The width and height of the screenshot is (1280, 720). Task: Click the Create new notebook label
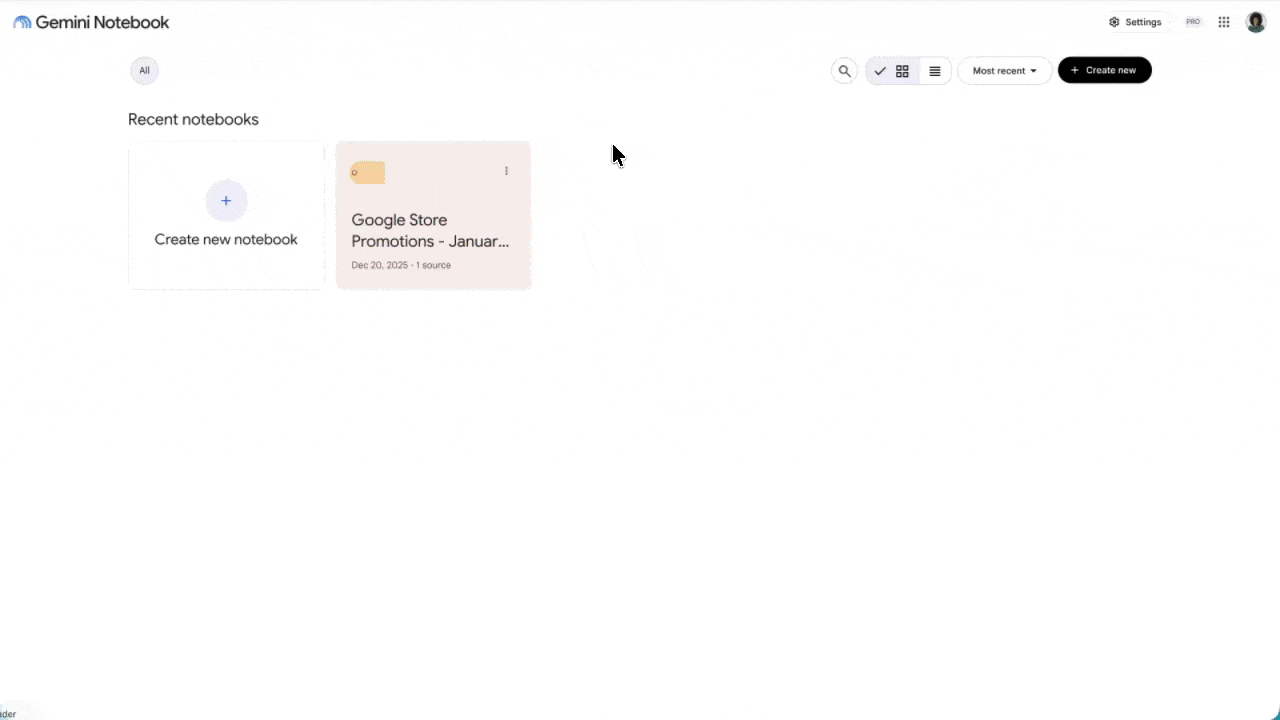[x=226, y=240]
